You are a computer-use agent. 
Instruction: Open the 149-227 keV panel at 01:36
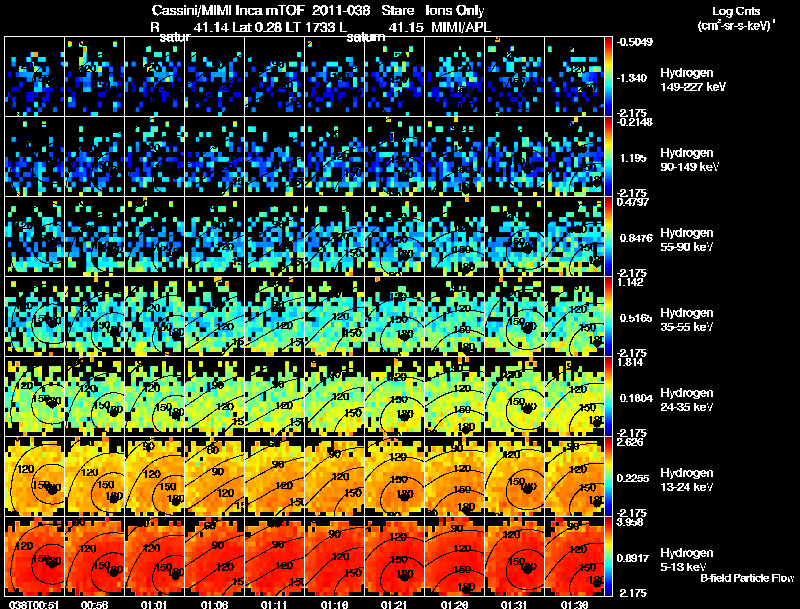click(574, 77)
